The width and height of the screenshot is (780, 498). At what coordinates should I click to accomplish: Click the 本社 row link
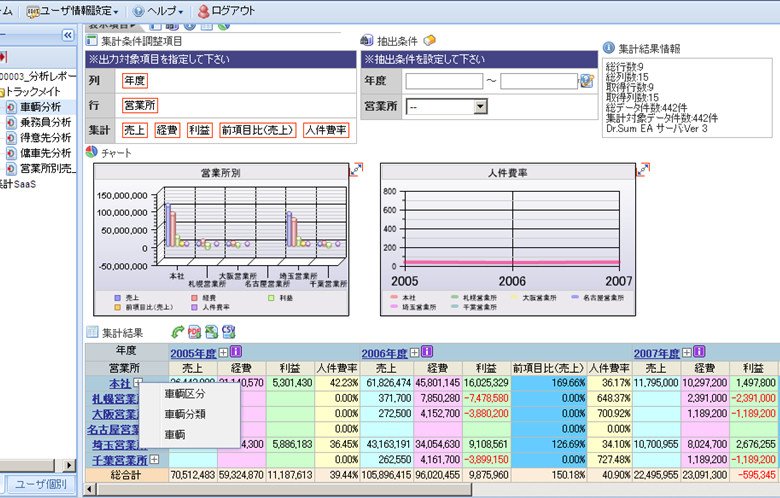(120, 384)
